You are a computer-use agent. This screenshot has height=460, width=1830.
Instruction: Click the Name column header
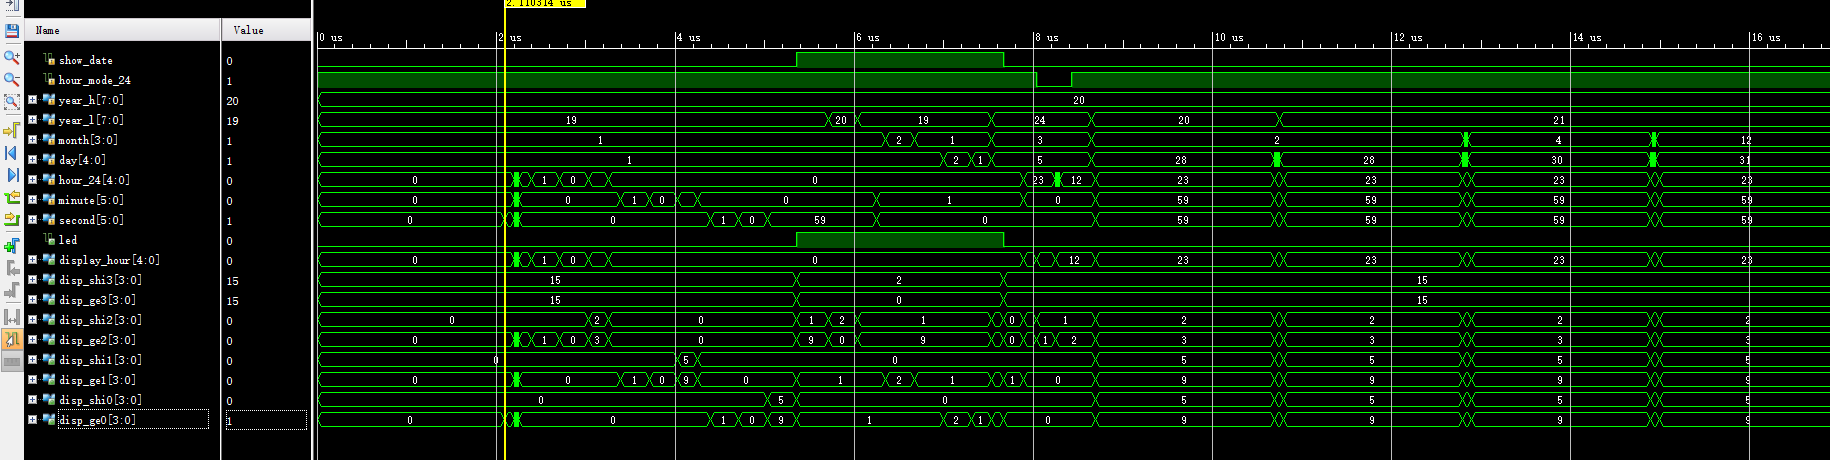coord(122,30)
